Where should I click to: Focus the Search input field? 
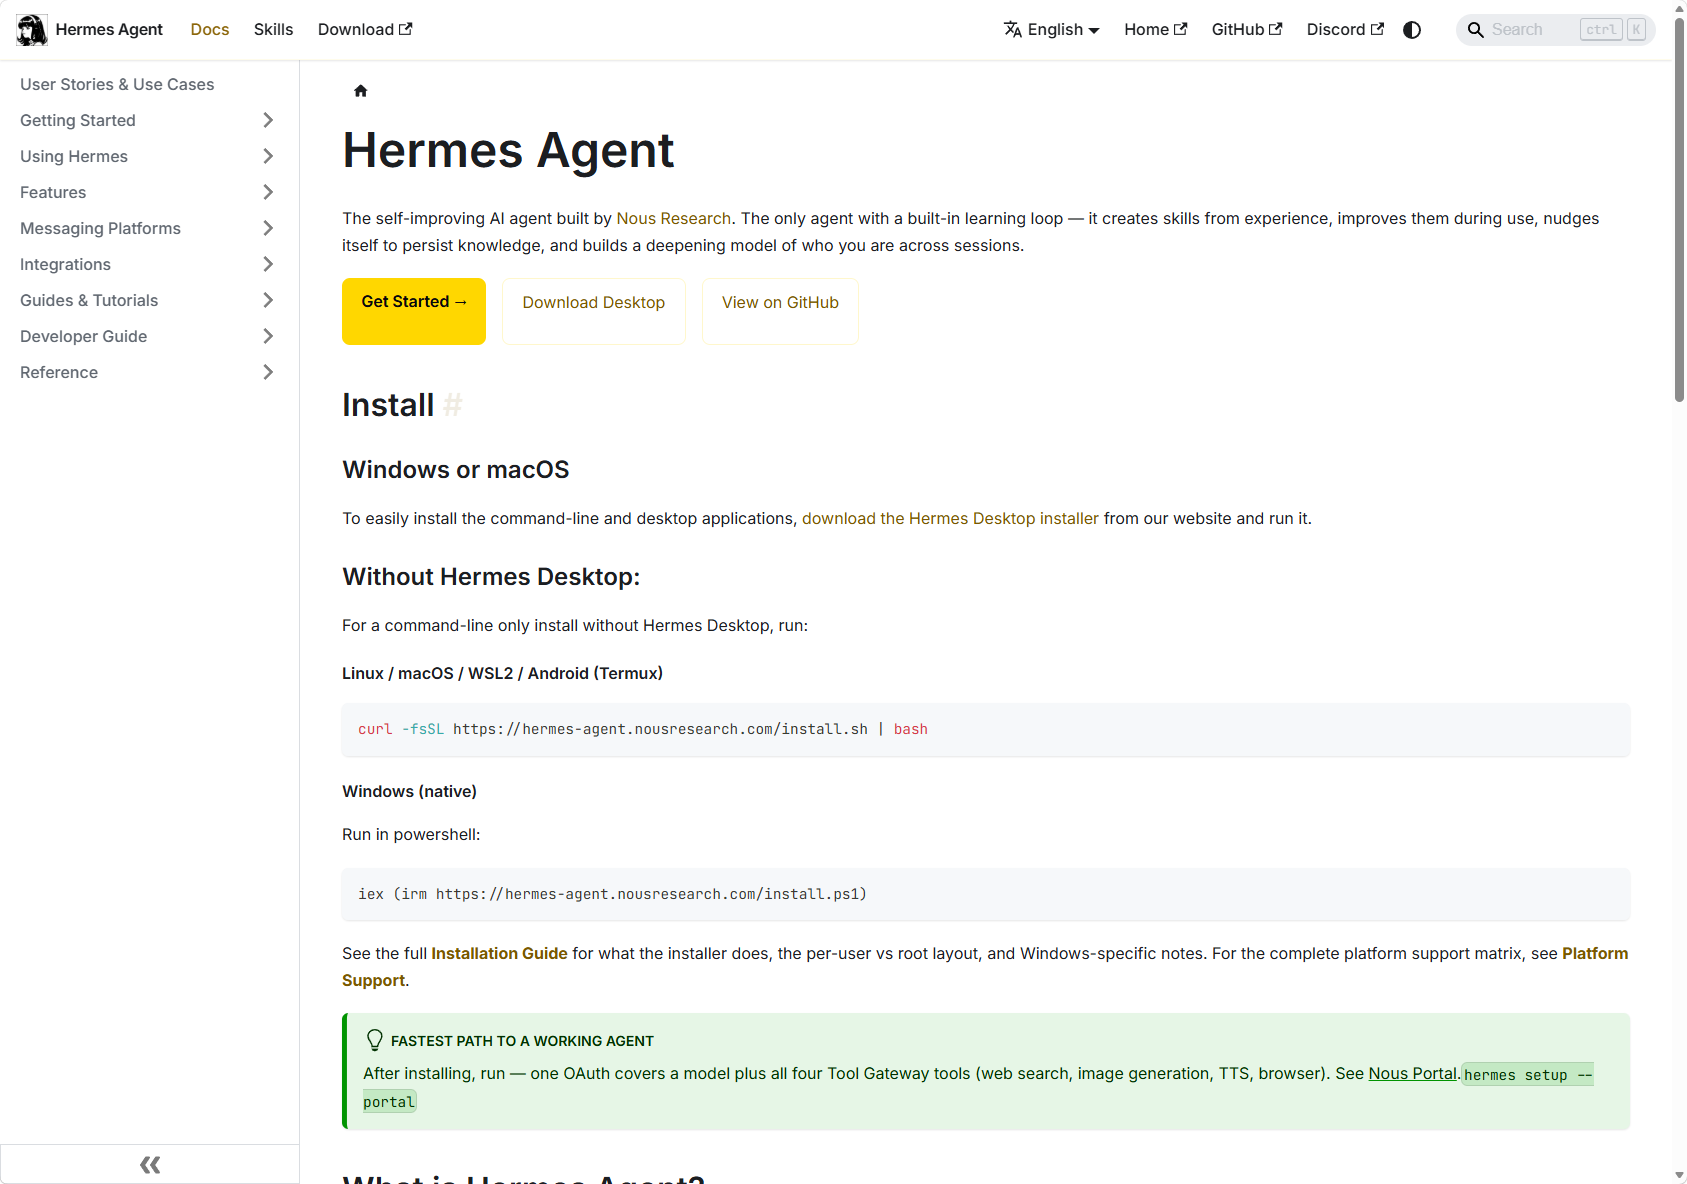tap(1555, 30)
